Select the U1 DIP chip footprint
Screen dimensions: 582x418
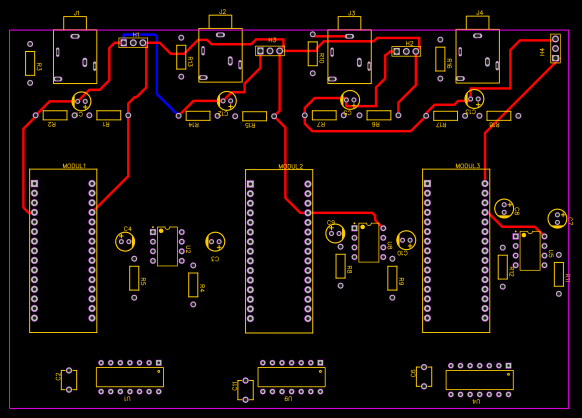pos(130,377)
